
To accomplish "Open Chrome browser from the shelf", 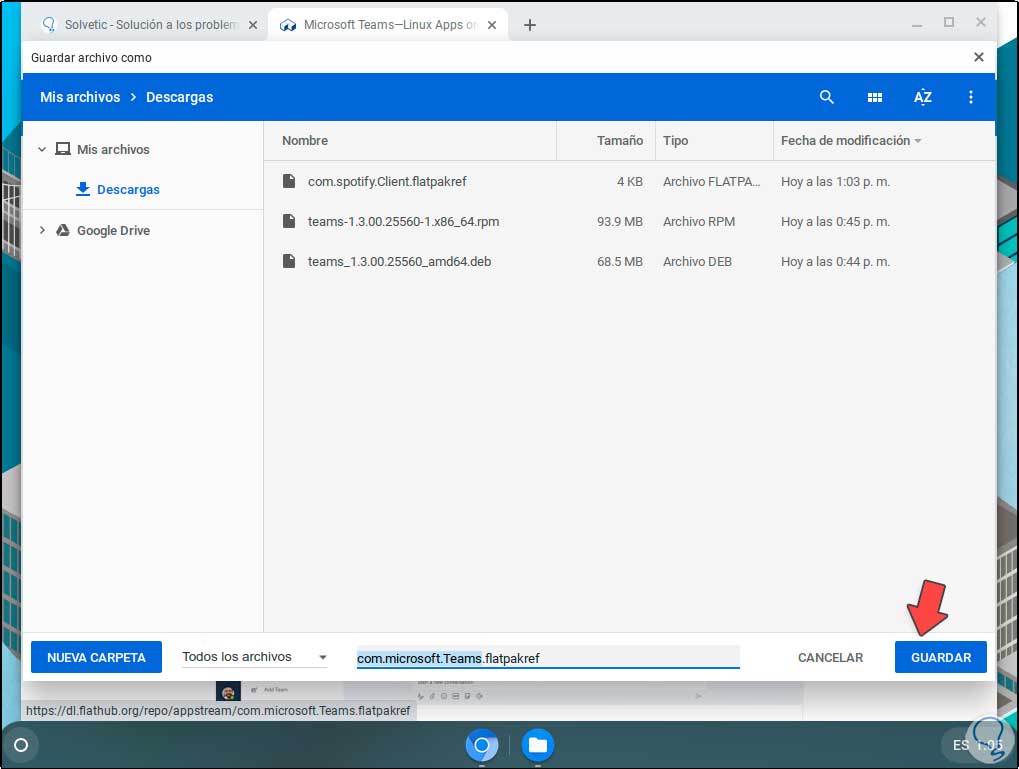I will 482,745.
